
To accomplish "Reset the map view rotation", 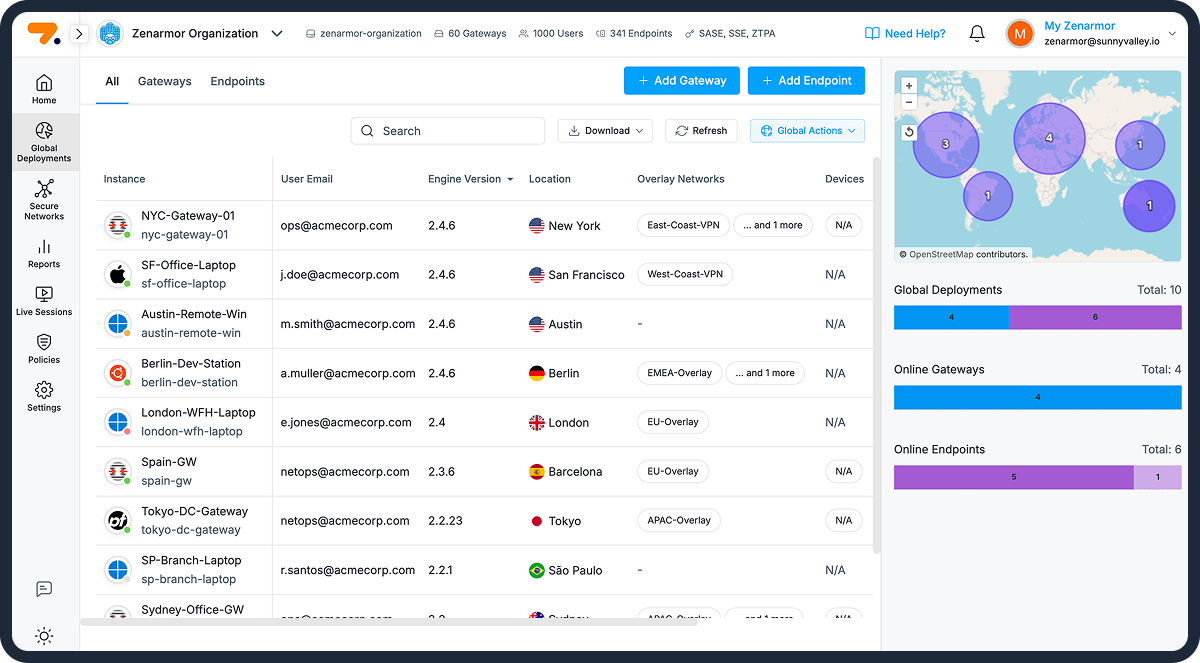I will pos(909,132).
